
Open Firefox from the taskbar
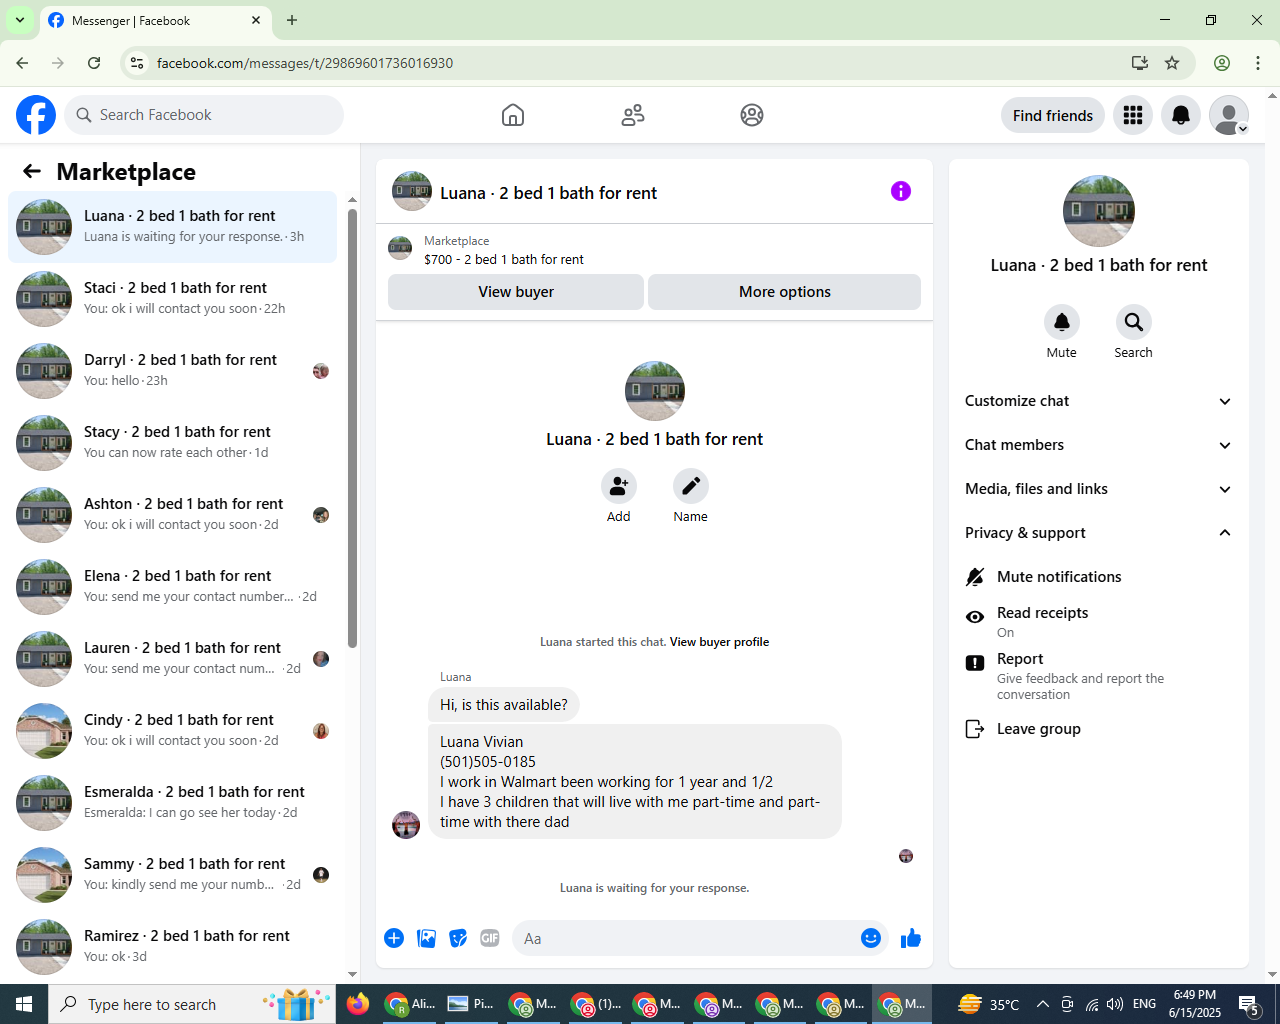[358, 1004]
